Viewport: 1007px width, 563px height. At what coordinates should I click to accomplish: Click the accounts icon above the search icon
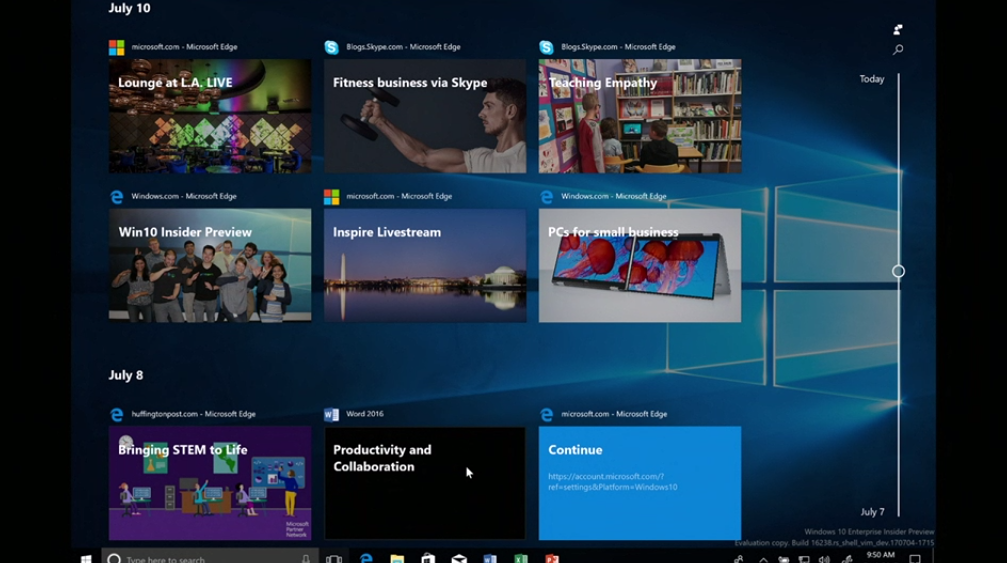(898, 30)
